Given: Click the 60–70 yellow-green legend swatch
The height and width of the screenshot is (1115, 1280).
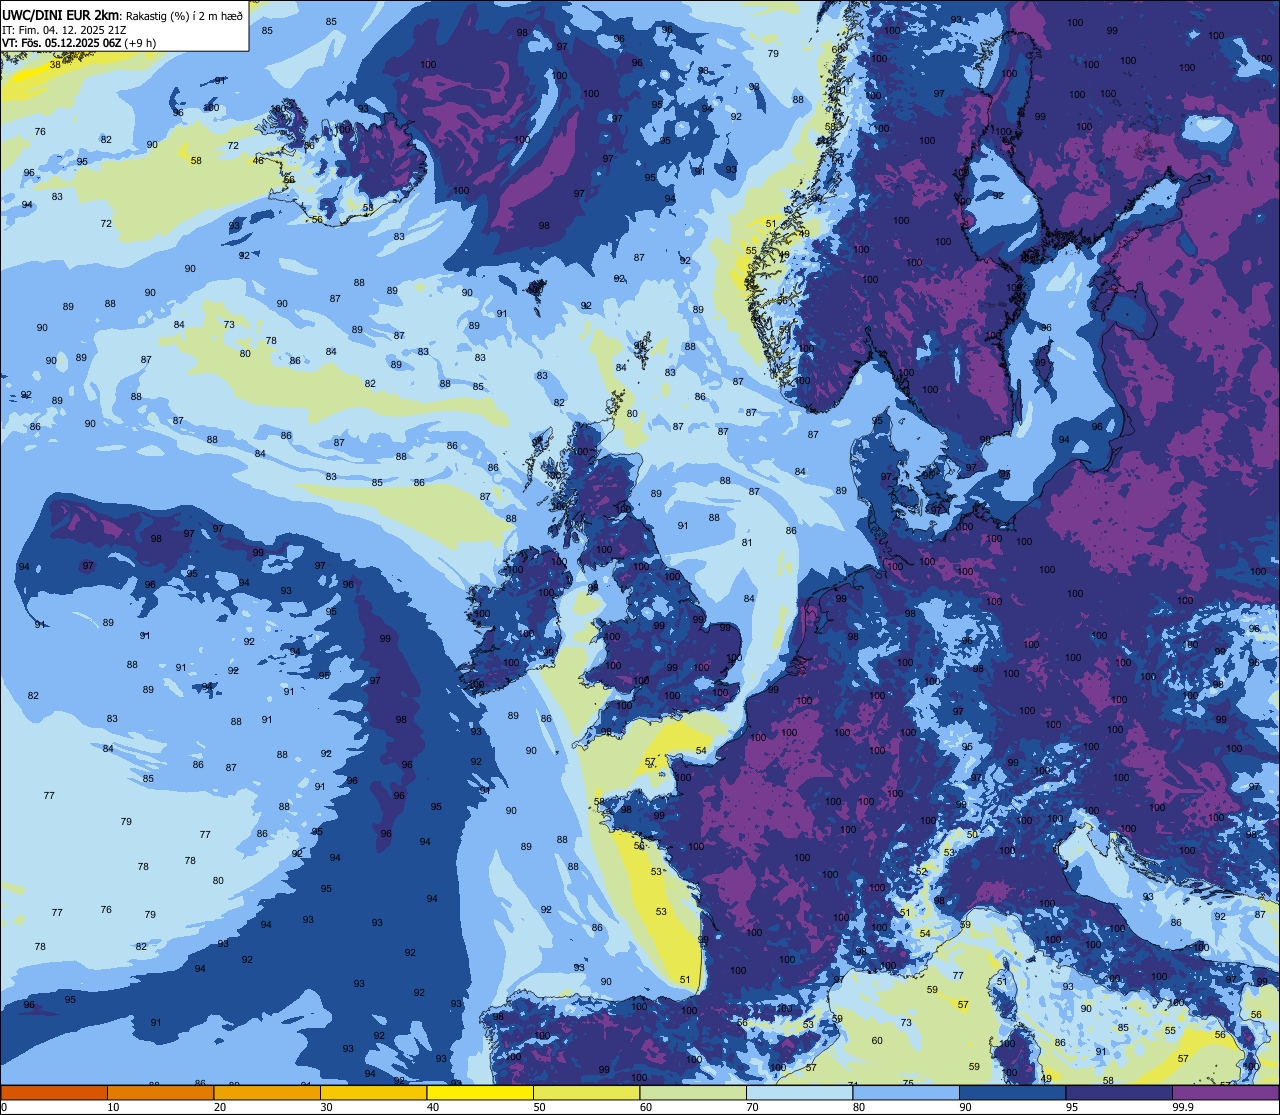Looking at the screenshot, I should 693,1092.
